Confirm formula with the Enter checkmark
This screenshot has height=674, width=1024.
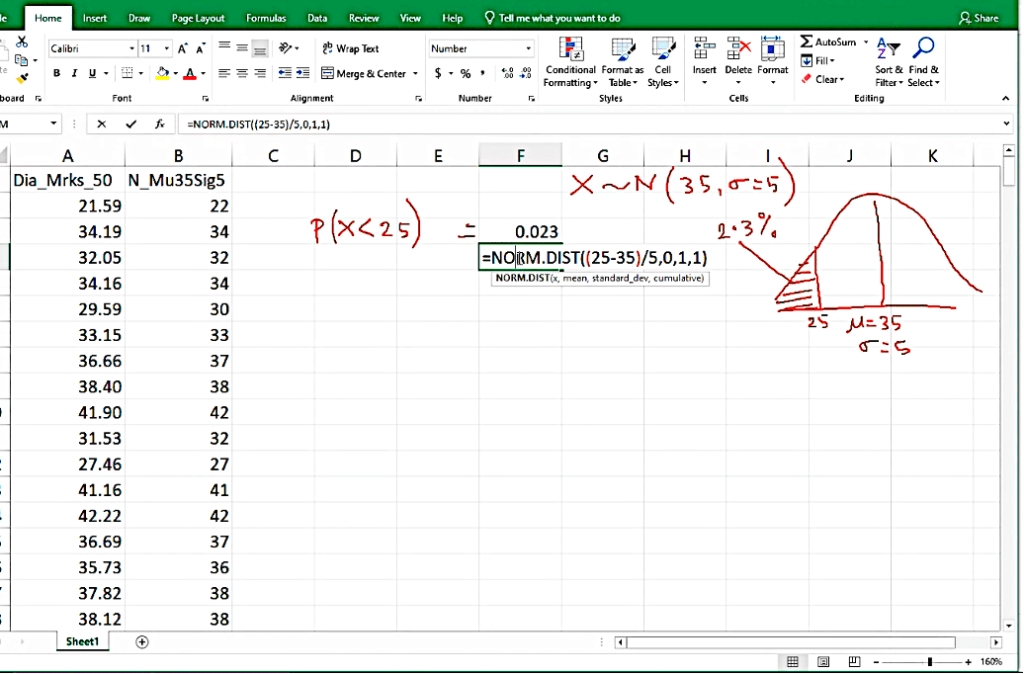[131, 124]
